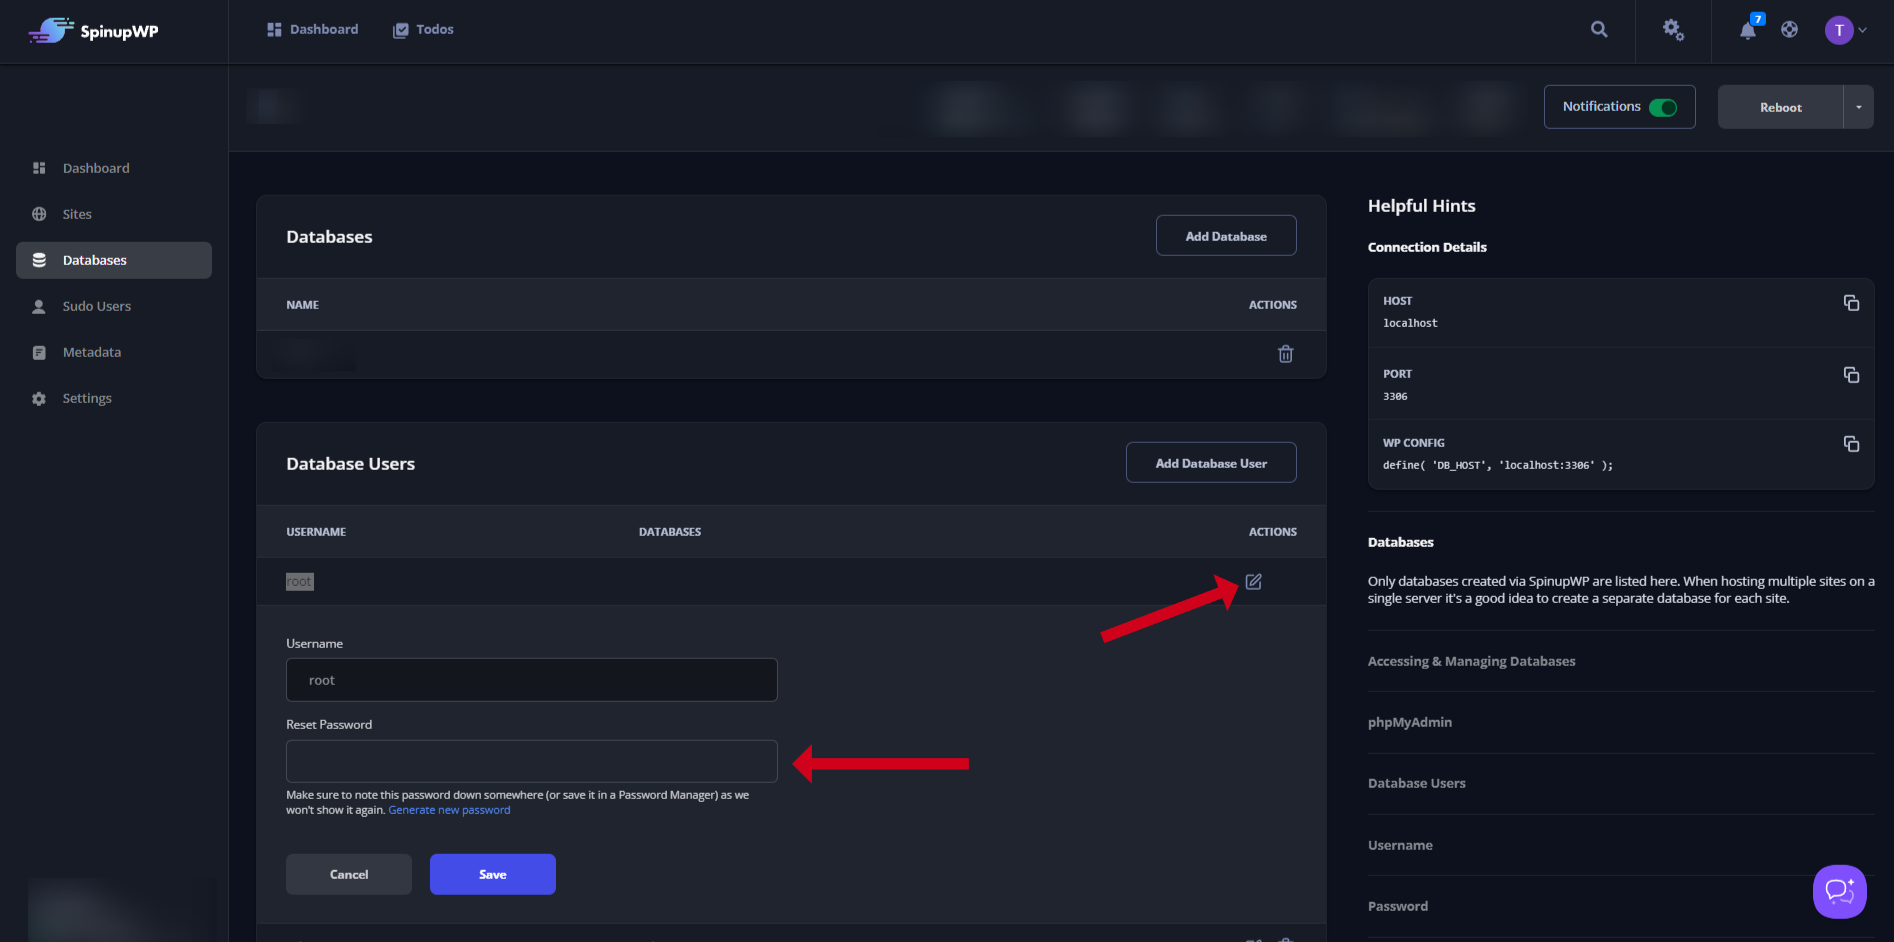
Task: Click the Generate new password link
Action: [449, 810]
